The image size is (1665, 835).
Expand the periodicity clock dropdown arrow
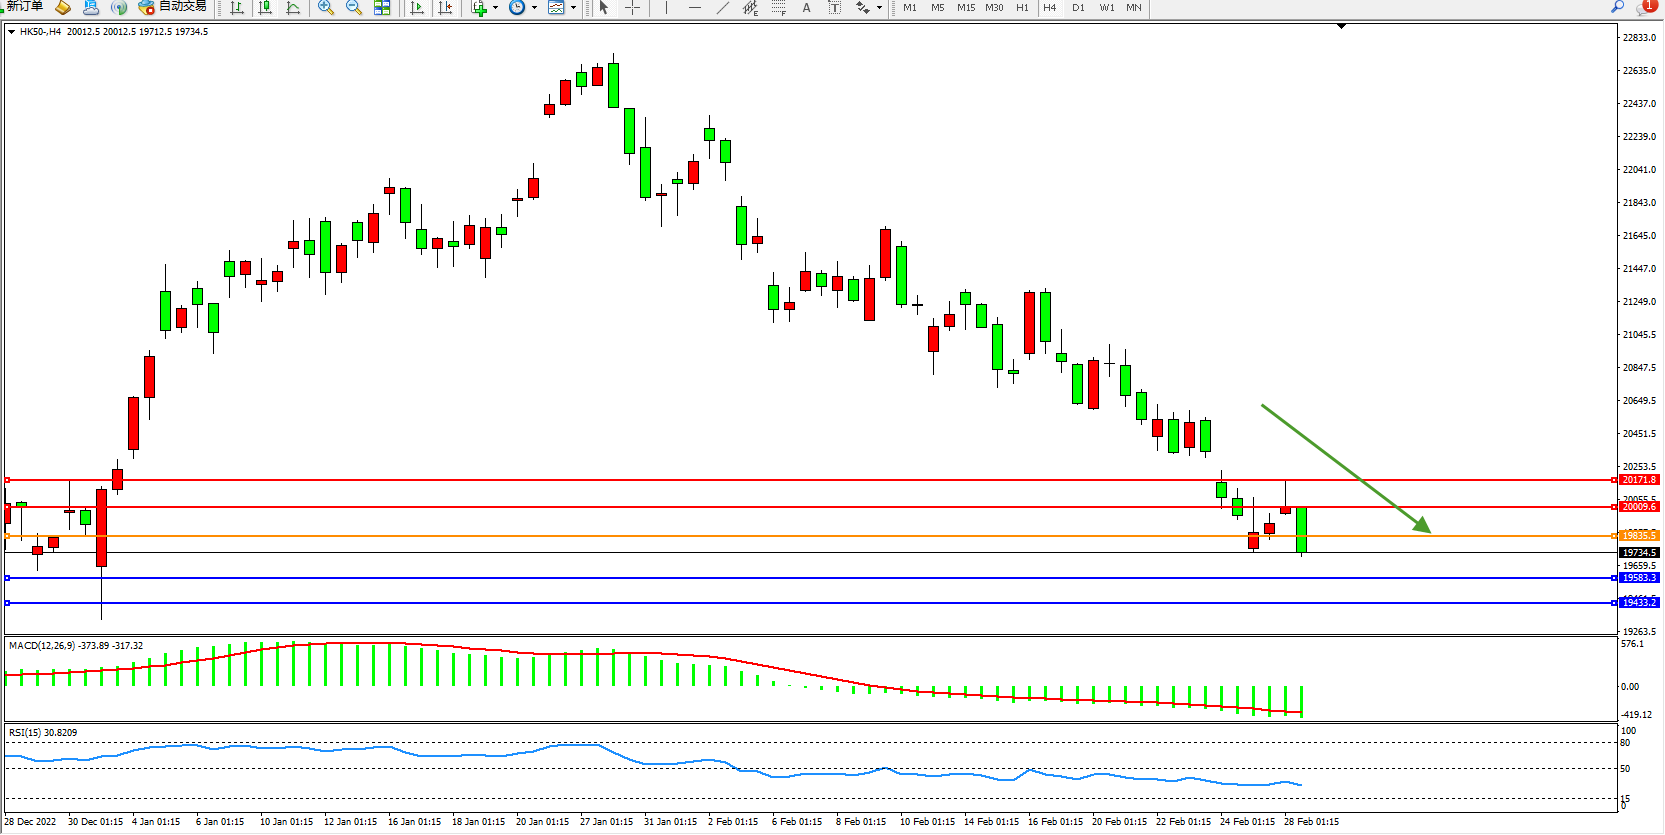pyautogui.click(x=534, y=8)
